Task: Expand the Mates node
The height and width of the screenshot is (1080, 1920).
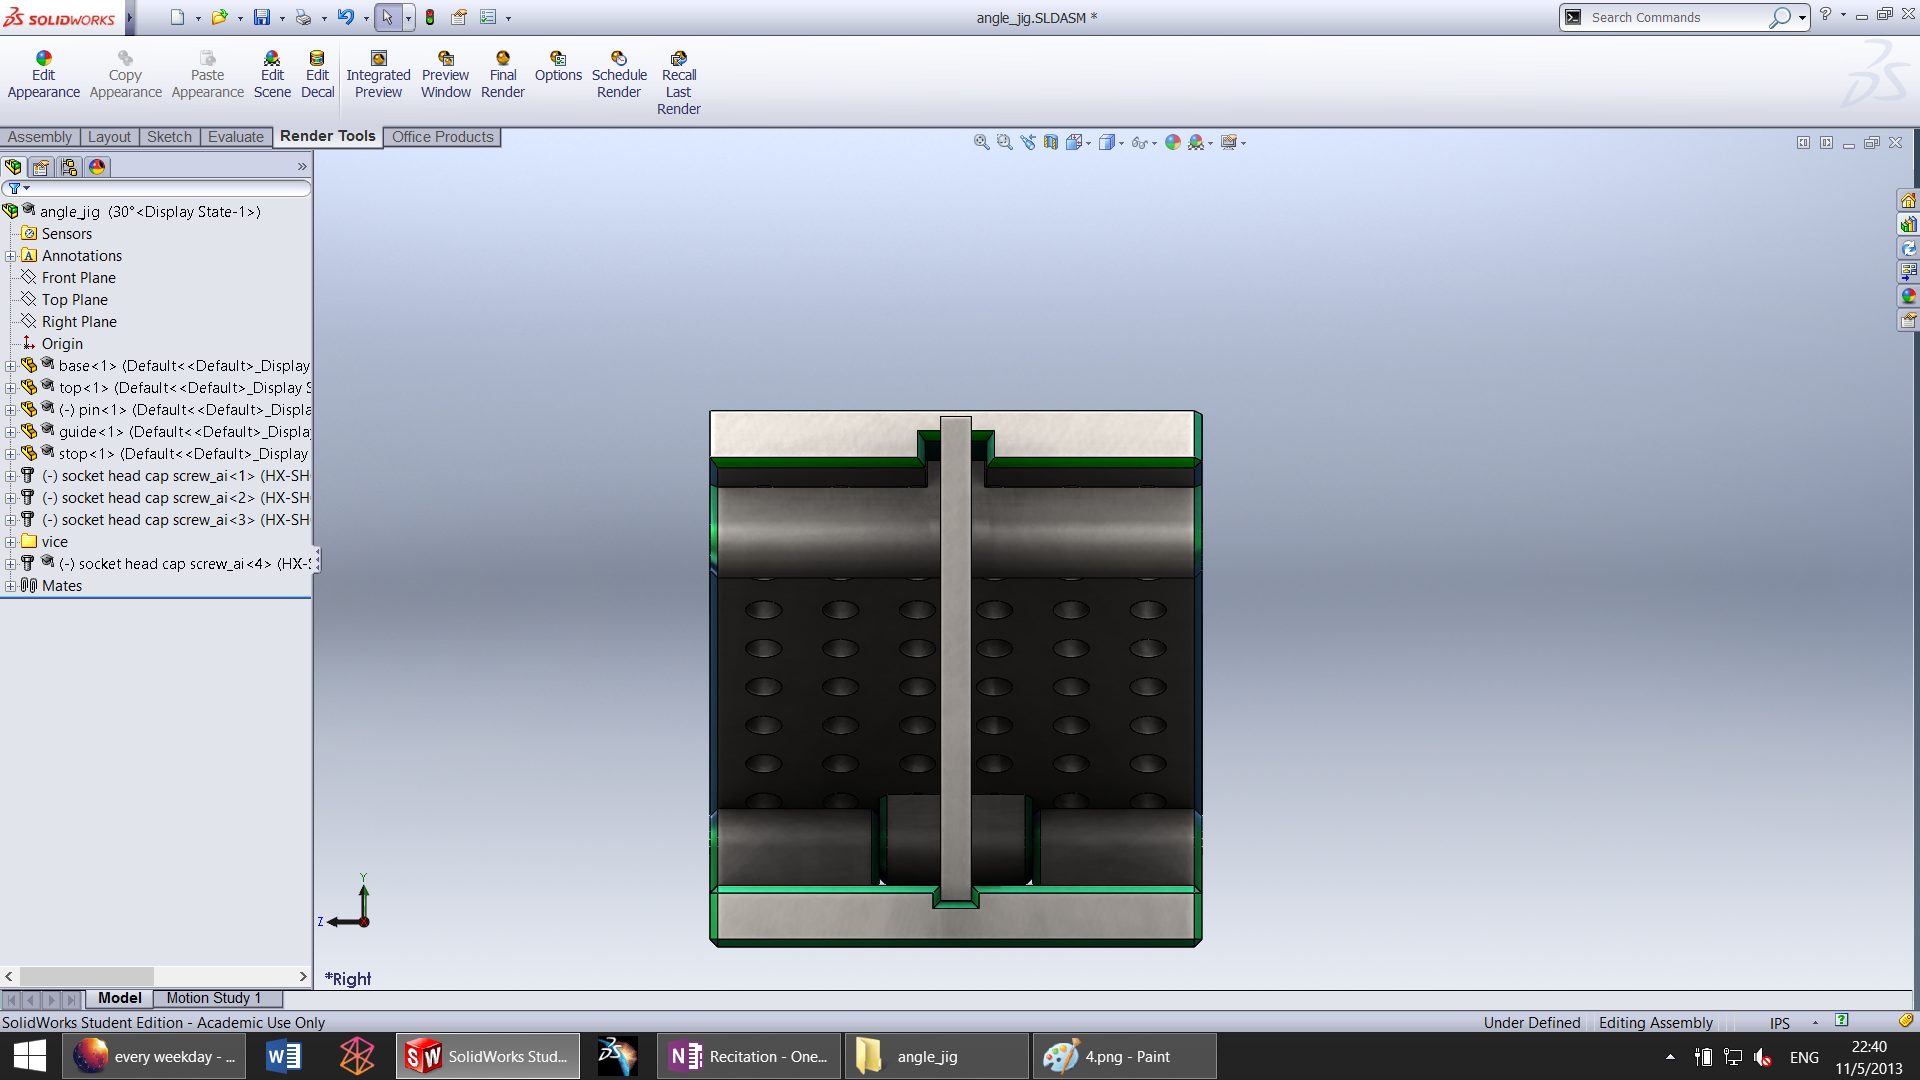Action: tap(10, 586)
